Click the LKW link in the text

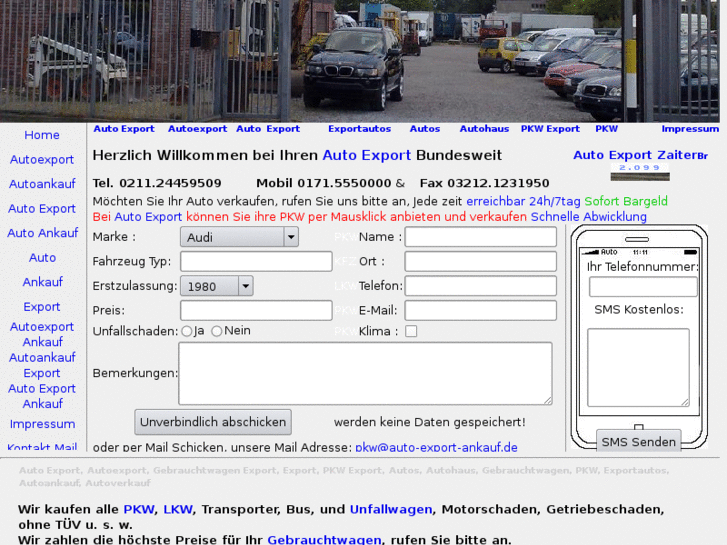[178, 509]
